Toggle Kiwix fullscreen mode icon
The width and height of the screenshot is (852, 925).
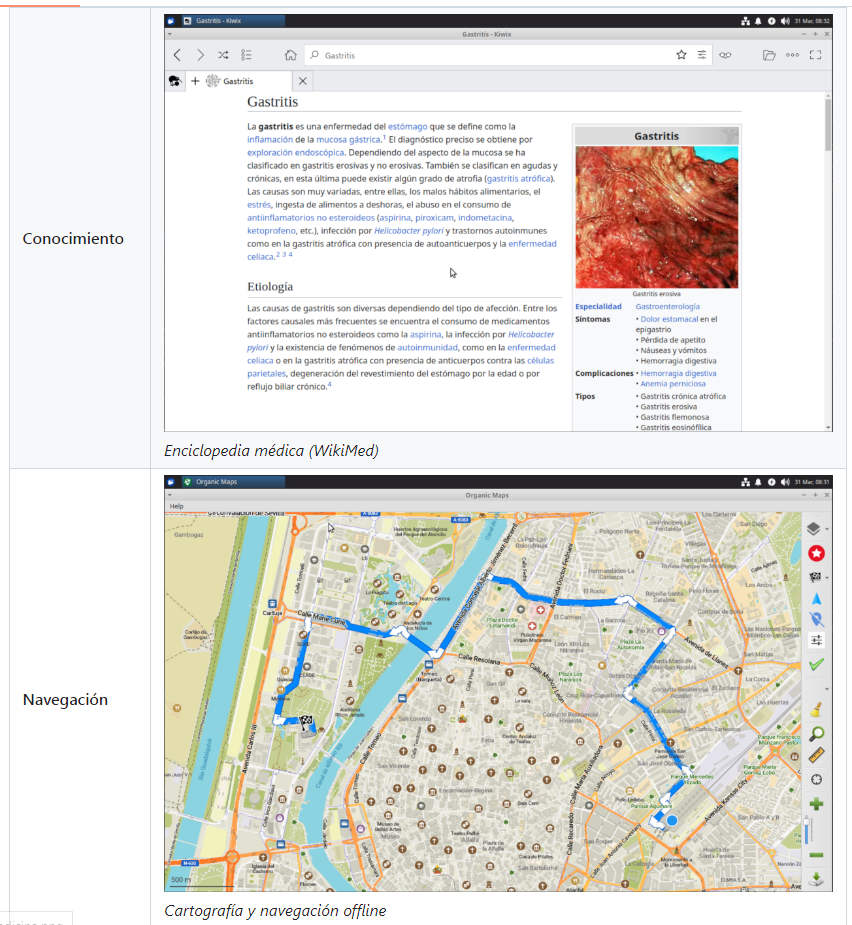point(816,56)
